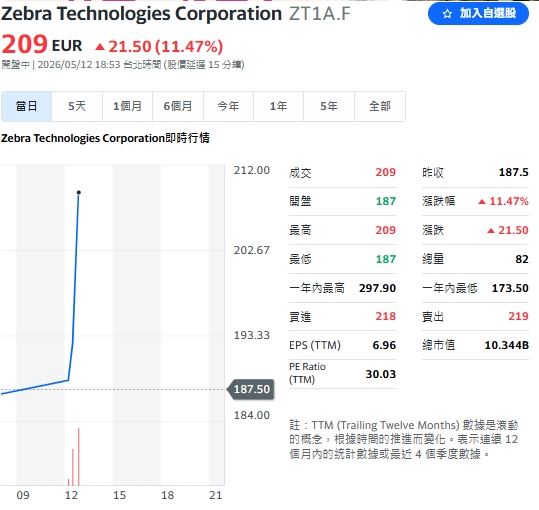Click the tallest red volume bar
The image size is (539, 510).
point(79,456)
